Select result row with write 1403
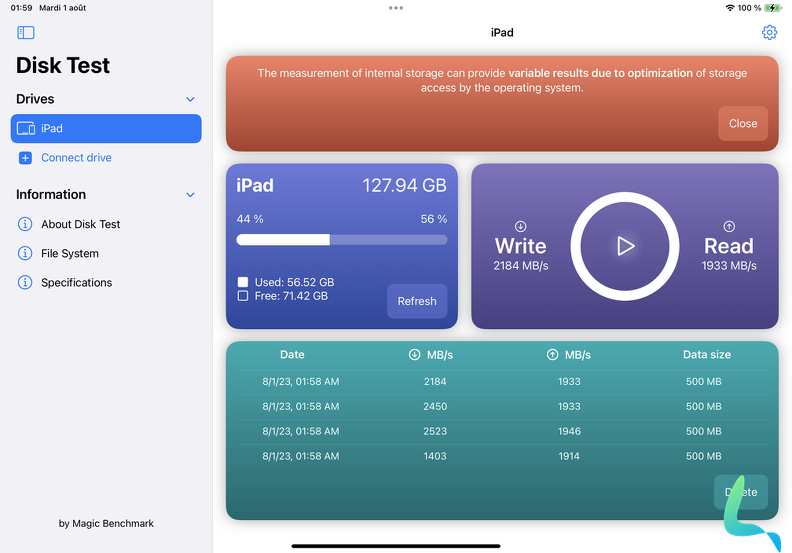 pos(502,456)
